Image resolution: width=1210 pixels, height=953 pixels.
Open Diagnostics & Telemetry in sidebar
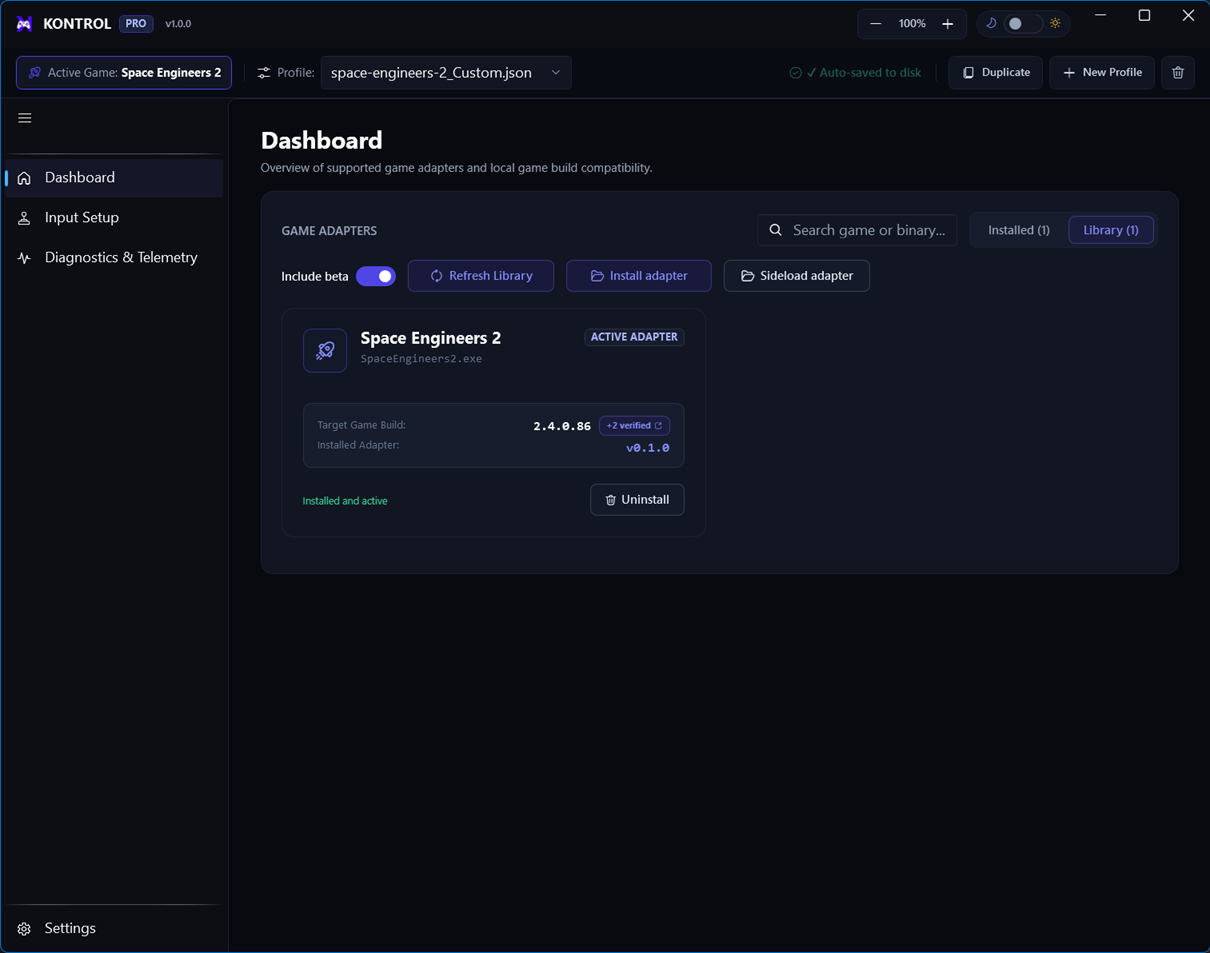(x=114, y=258)
